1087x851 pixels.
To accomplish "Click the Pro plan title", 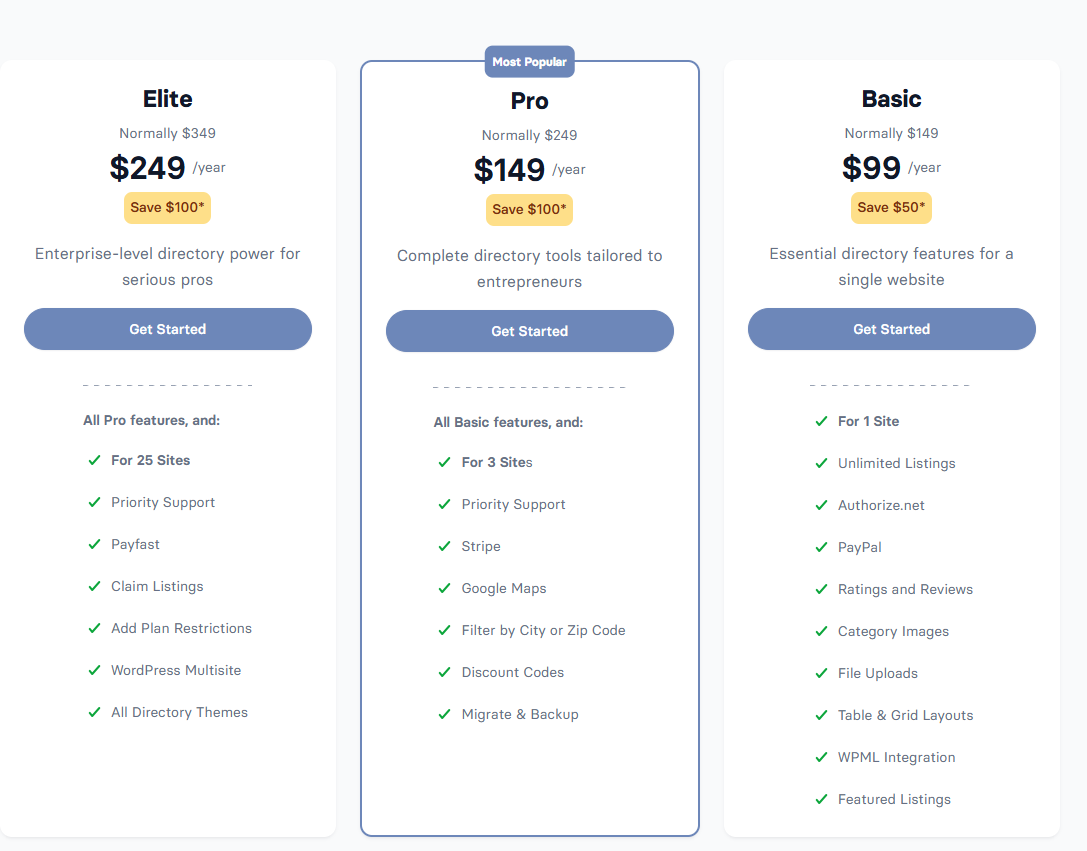I will (529, 101).
